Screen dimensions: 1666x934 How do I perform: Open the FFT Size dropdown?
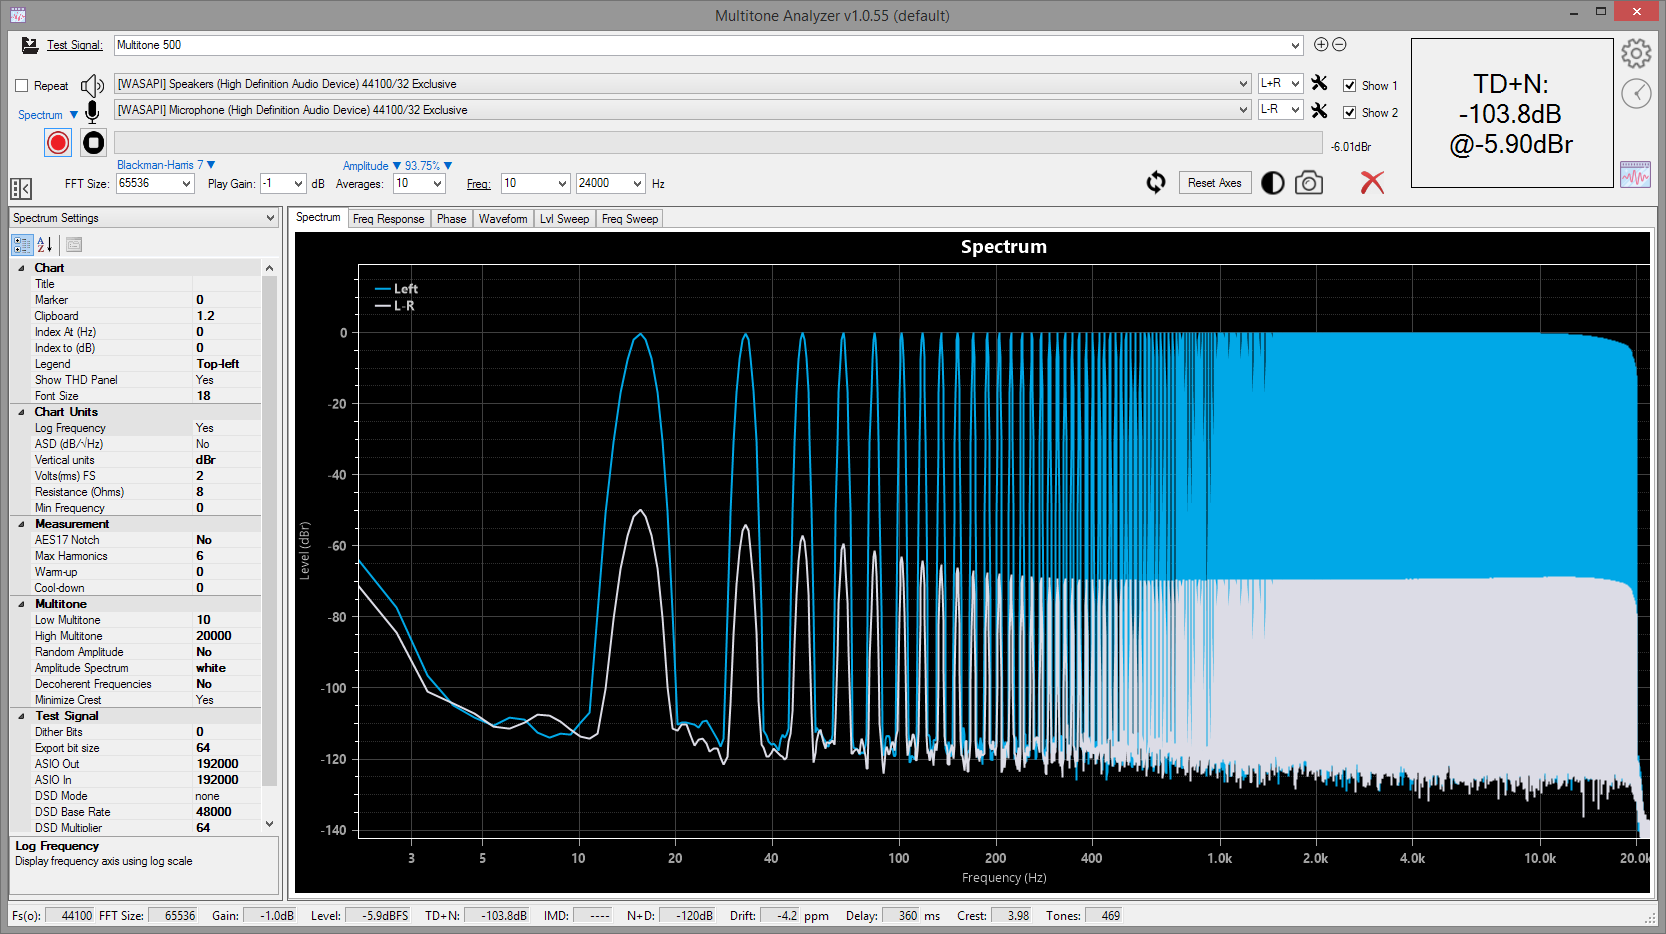(186, 184)
